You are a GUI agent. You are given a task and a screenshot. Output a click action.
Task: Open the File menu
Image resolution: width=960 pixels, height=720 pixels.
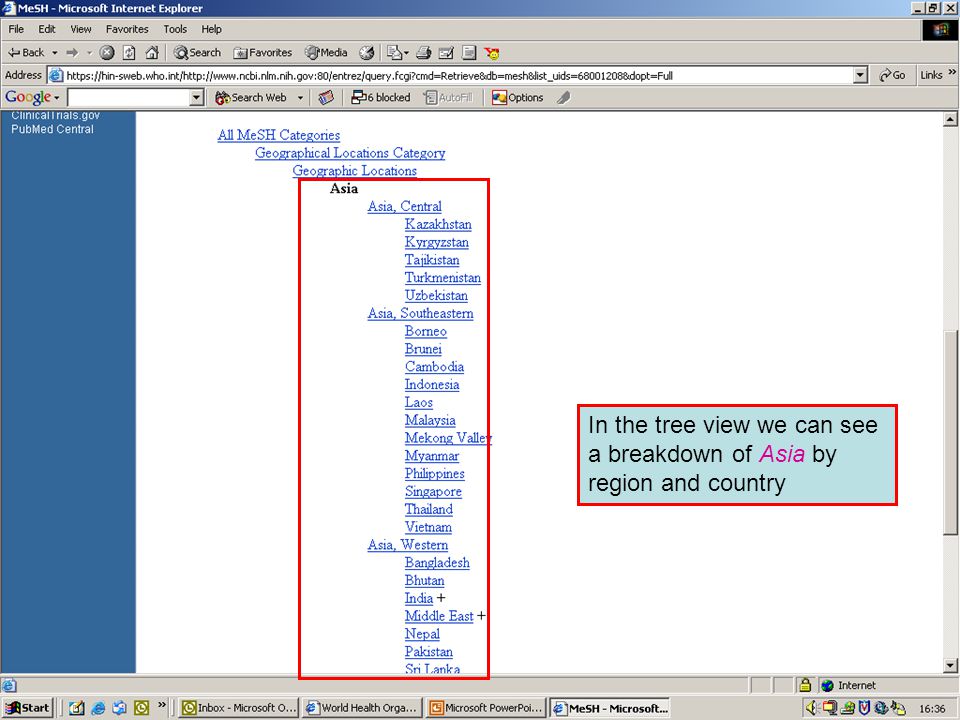coord(16,29)
